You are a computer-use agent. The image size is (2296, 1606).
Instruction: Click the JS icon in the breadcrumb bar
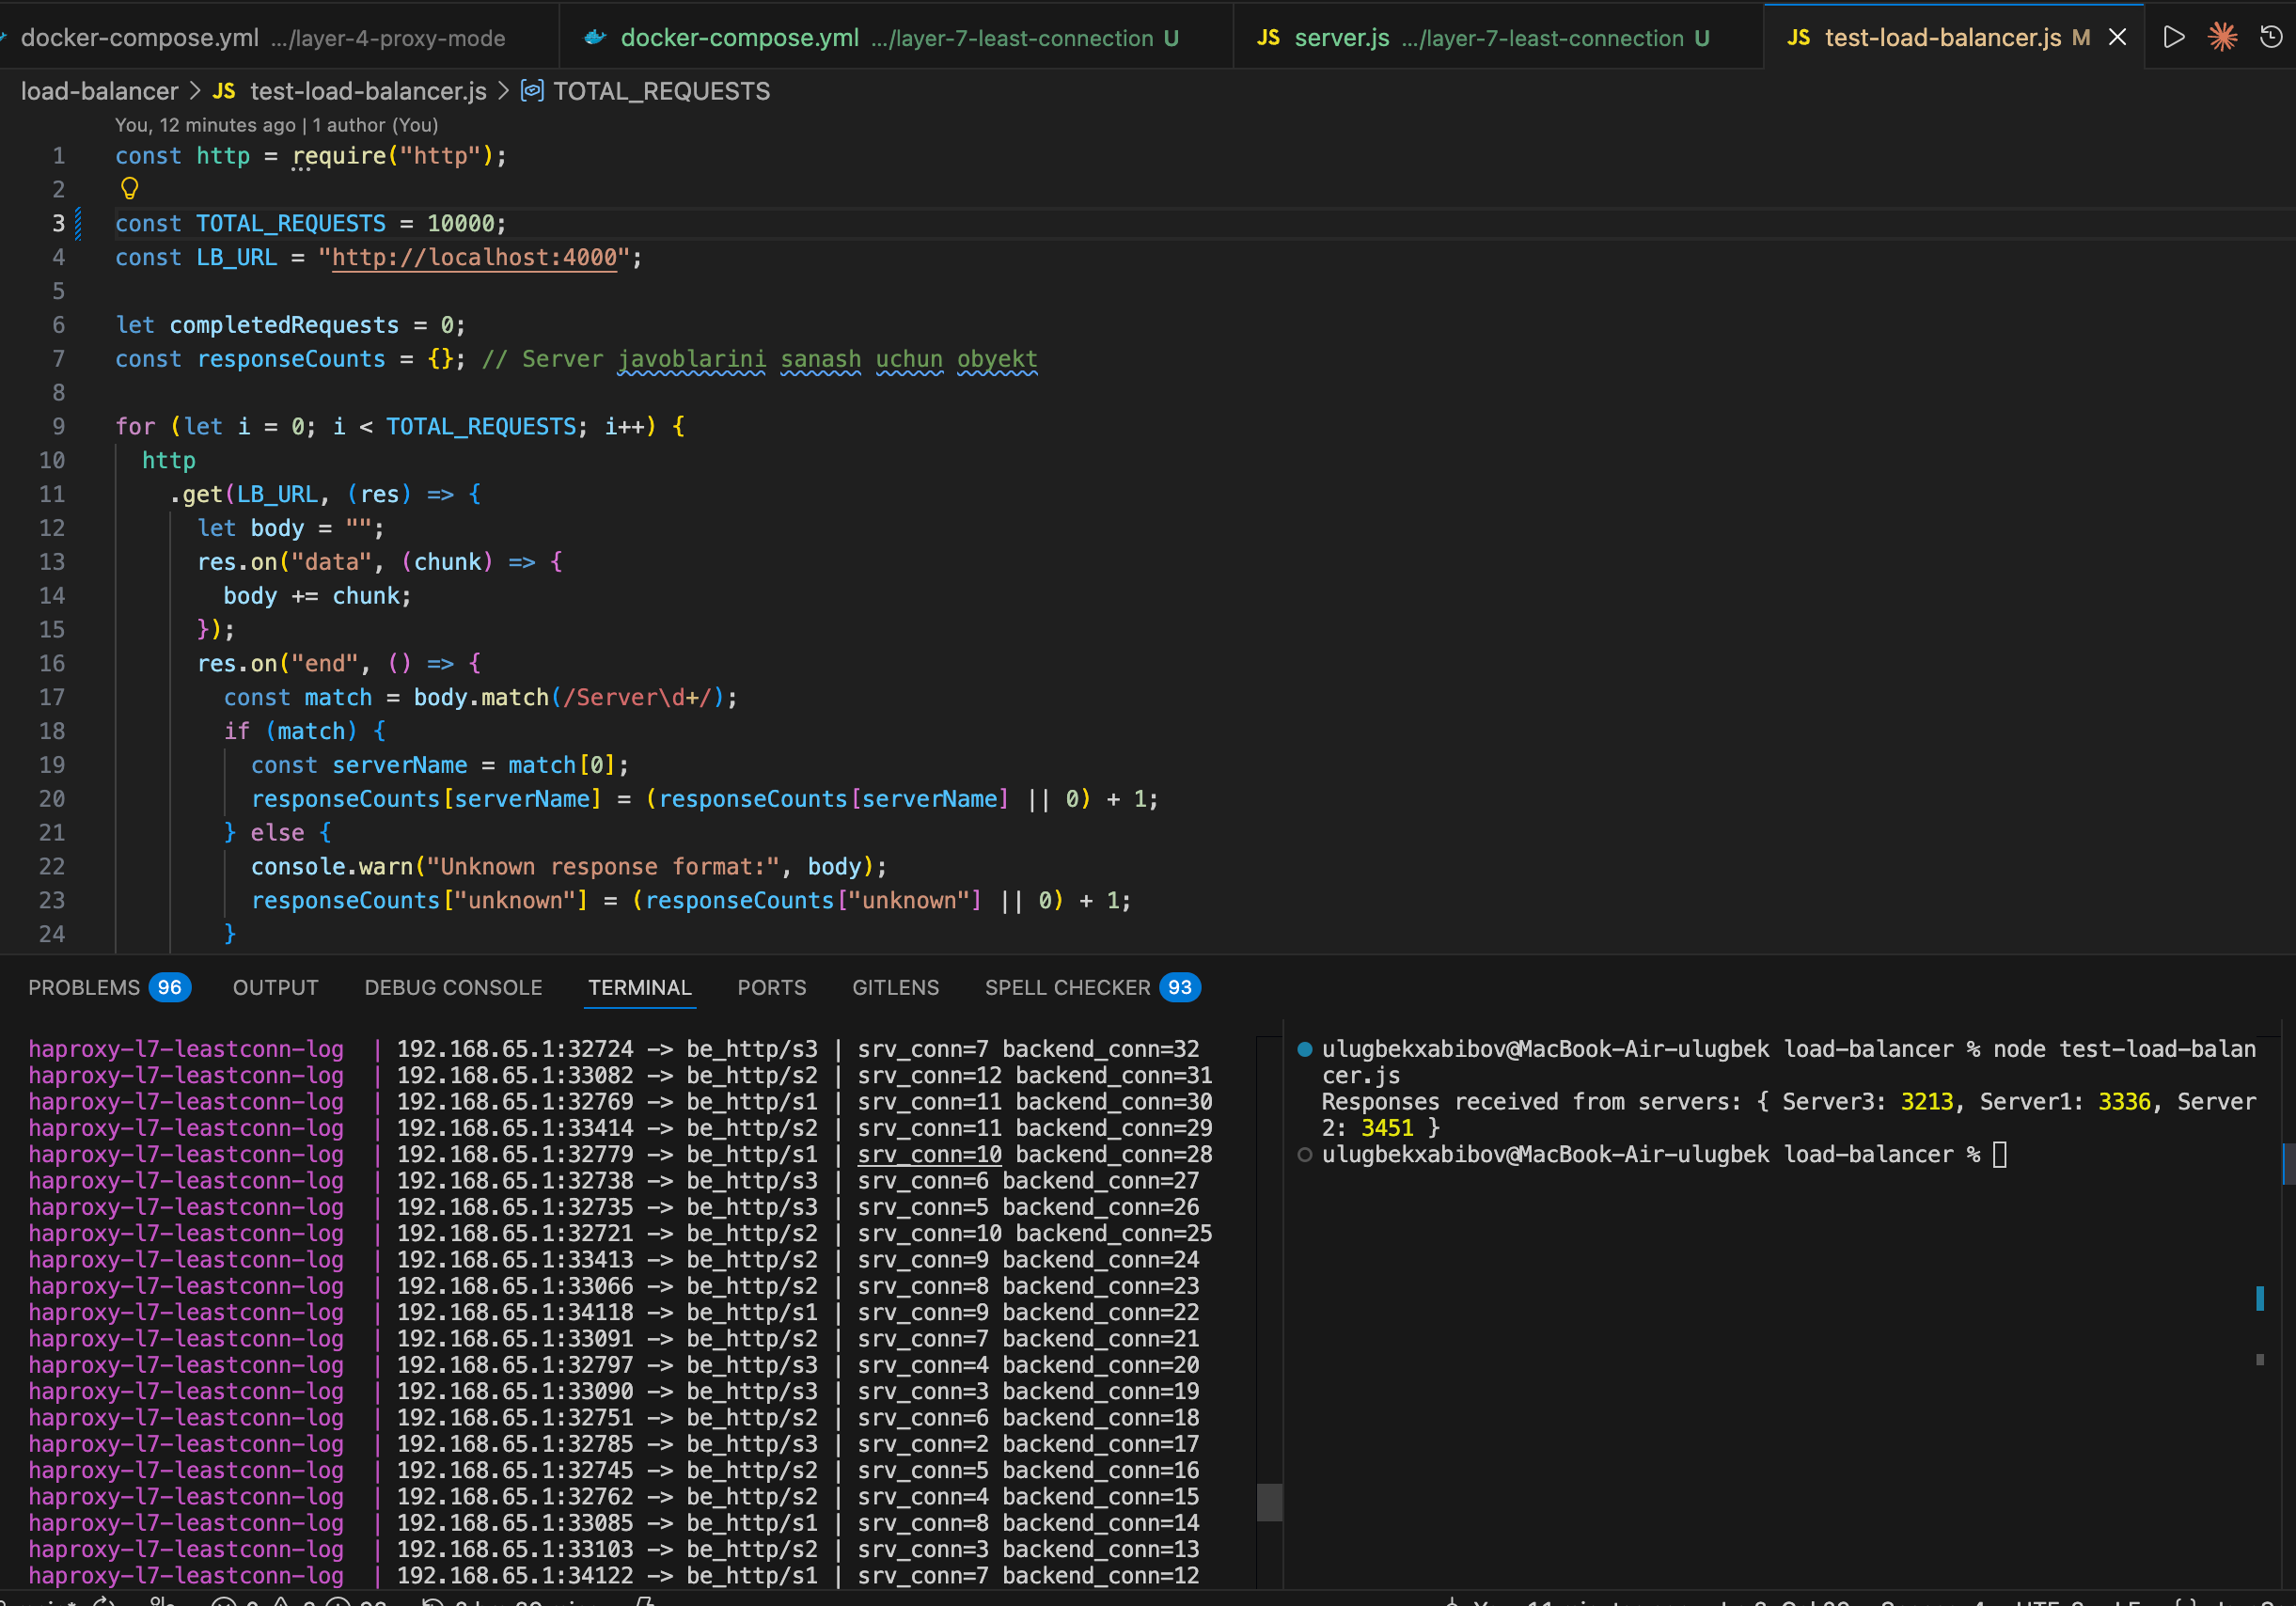coord(224,91)
